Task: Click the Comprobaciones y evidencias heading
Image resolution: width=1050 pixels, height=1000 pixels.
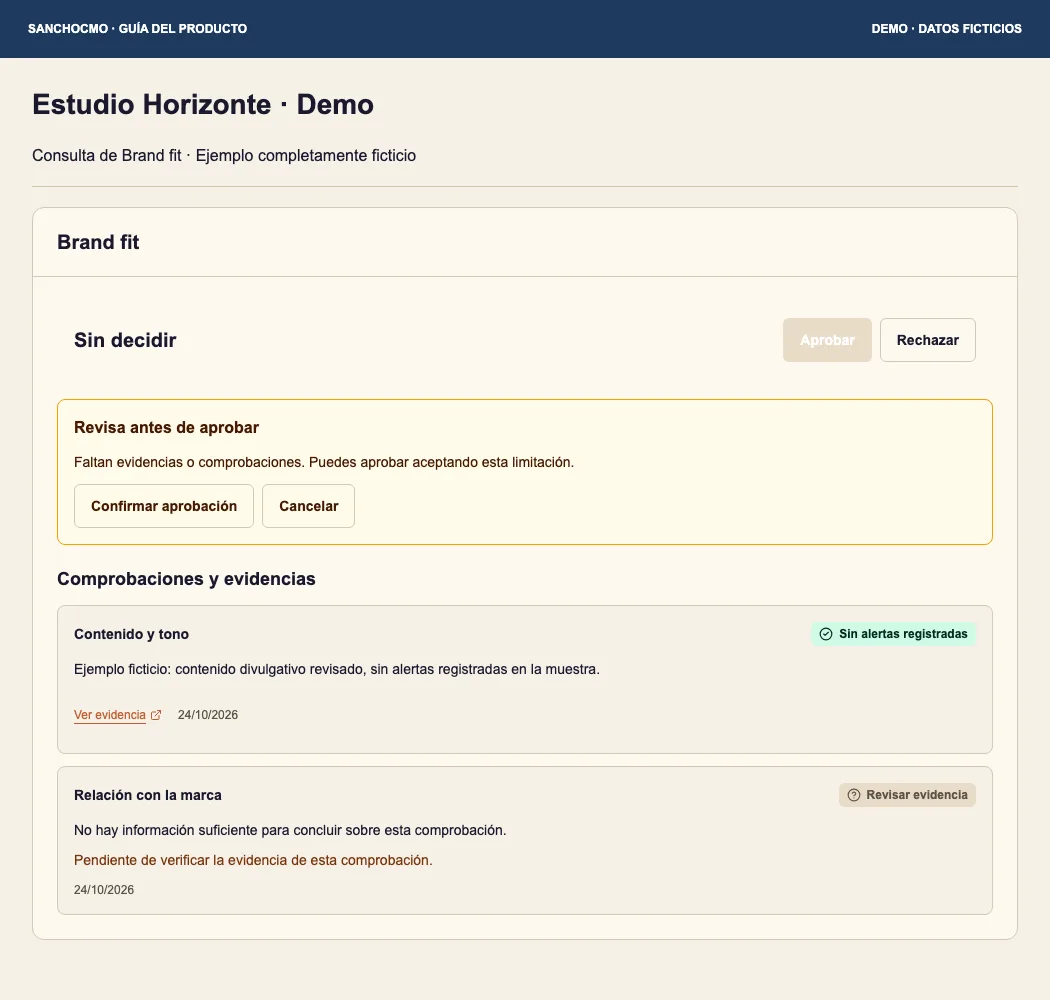Action: click(x=186, y=579)
